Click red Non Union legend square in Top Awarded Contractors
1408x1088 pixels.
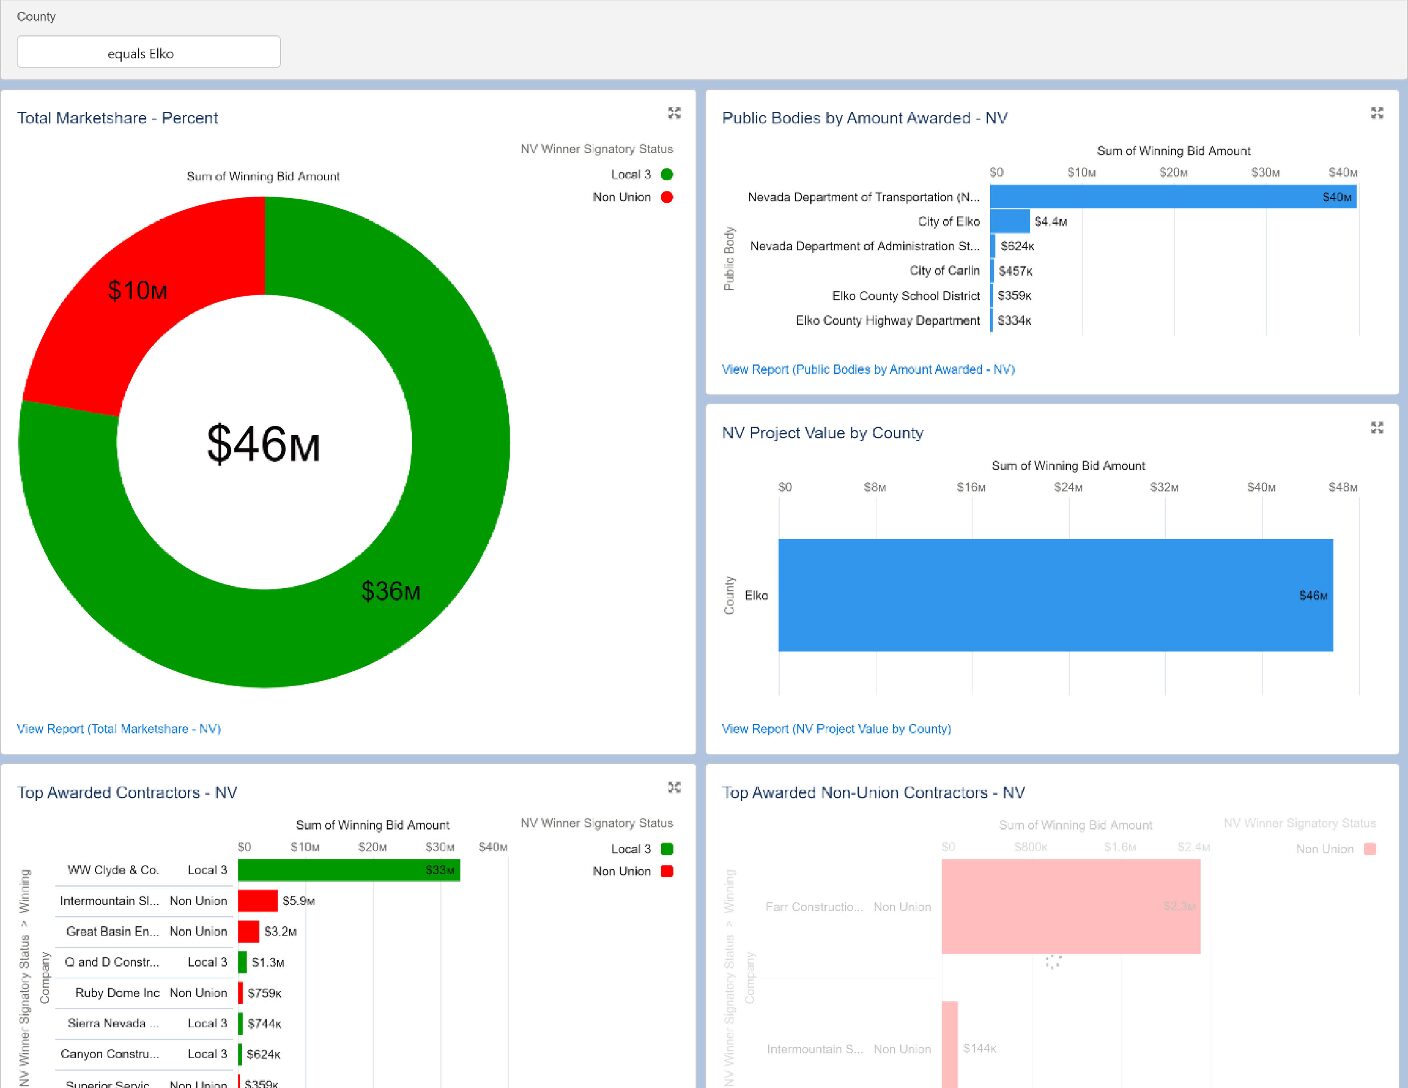(667, 871)
